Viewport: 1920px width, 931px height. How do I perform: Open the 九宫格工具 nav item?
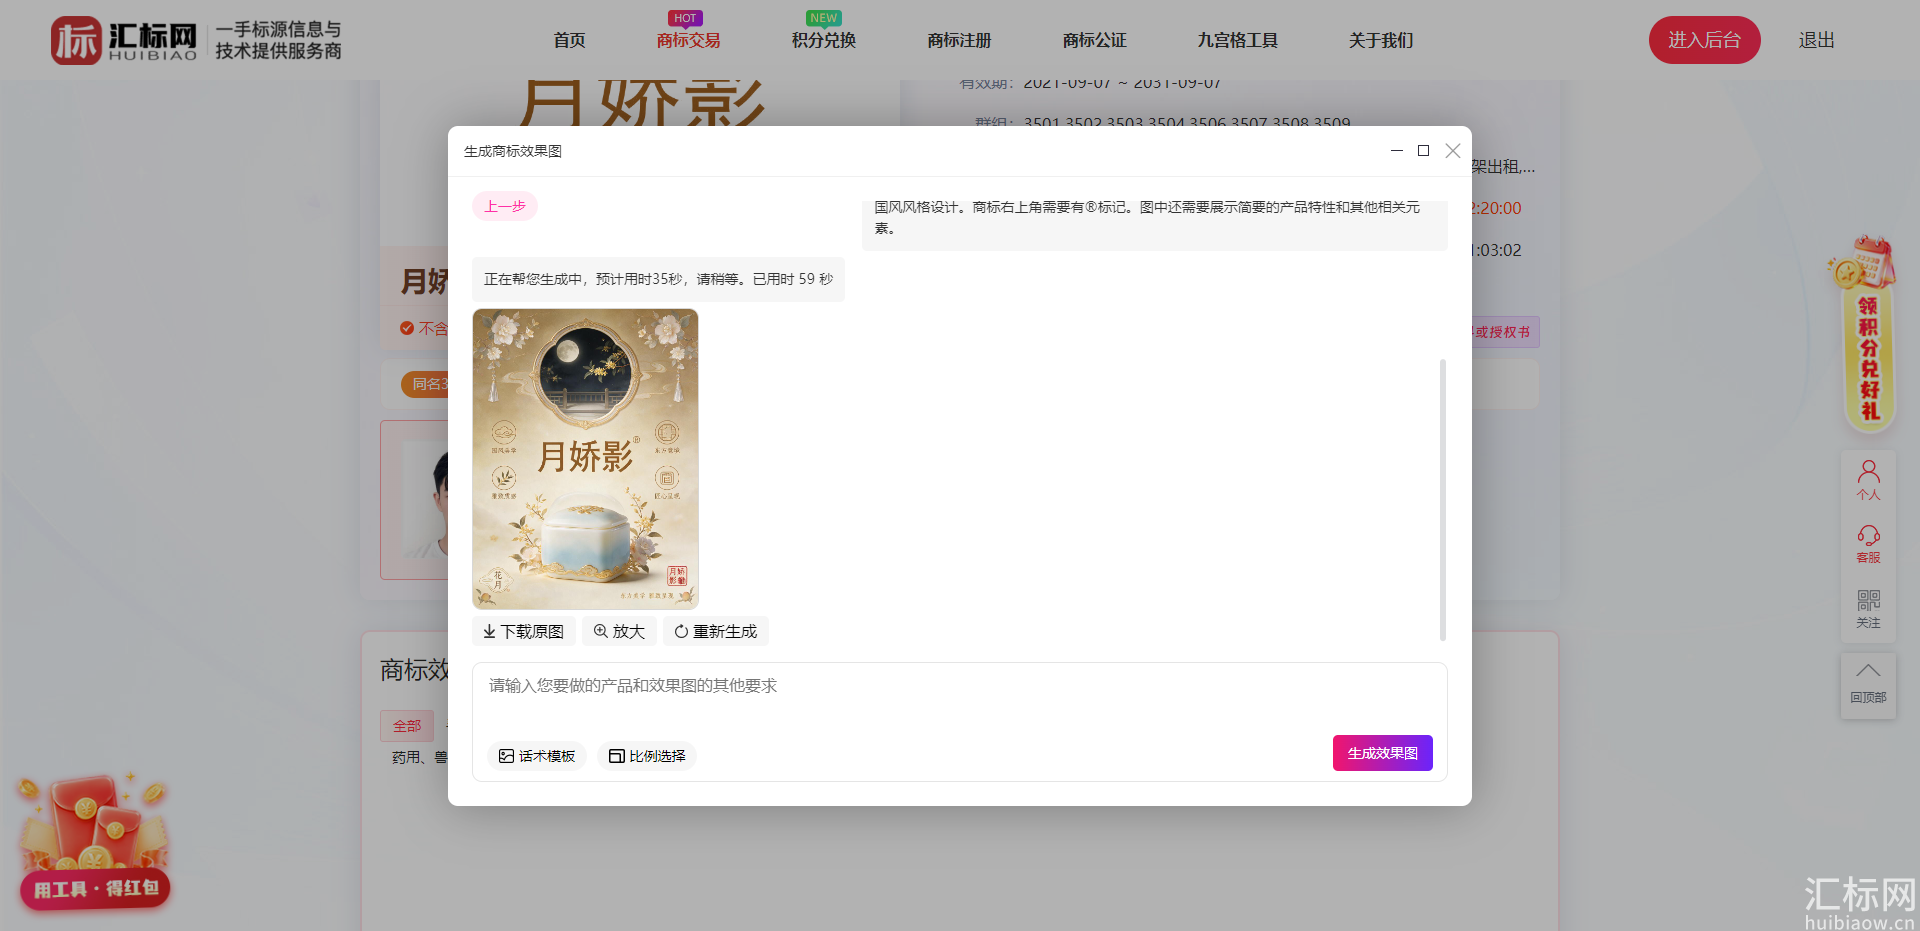click(1238, 40)
